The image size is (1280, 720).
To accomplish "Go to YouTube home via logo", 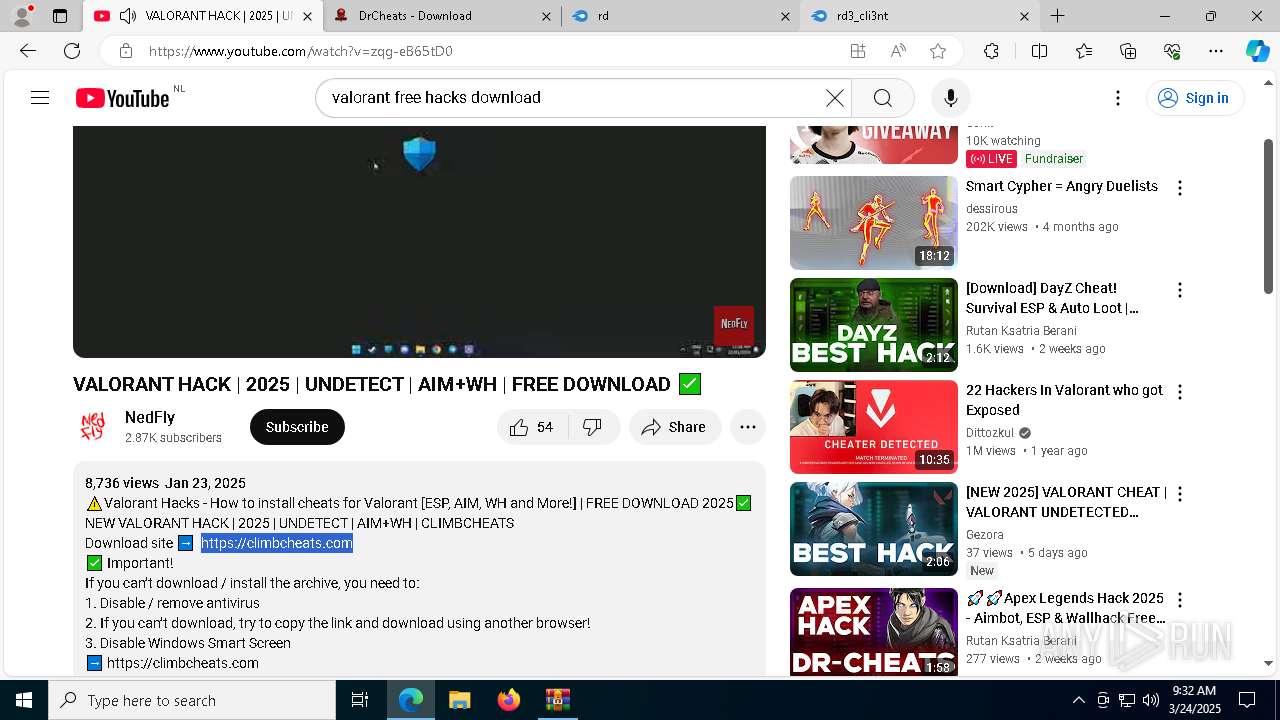I will (122, 98).
